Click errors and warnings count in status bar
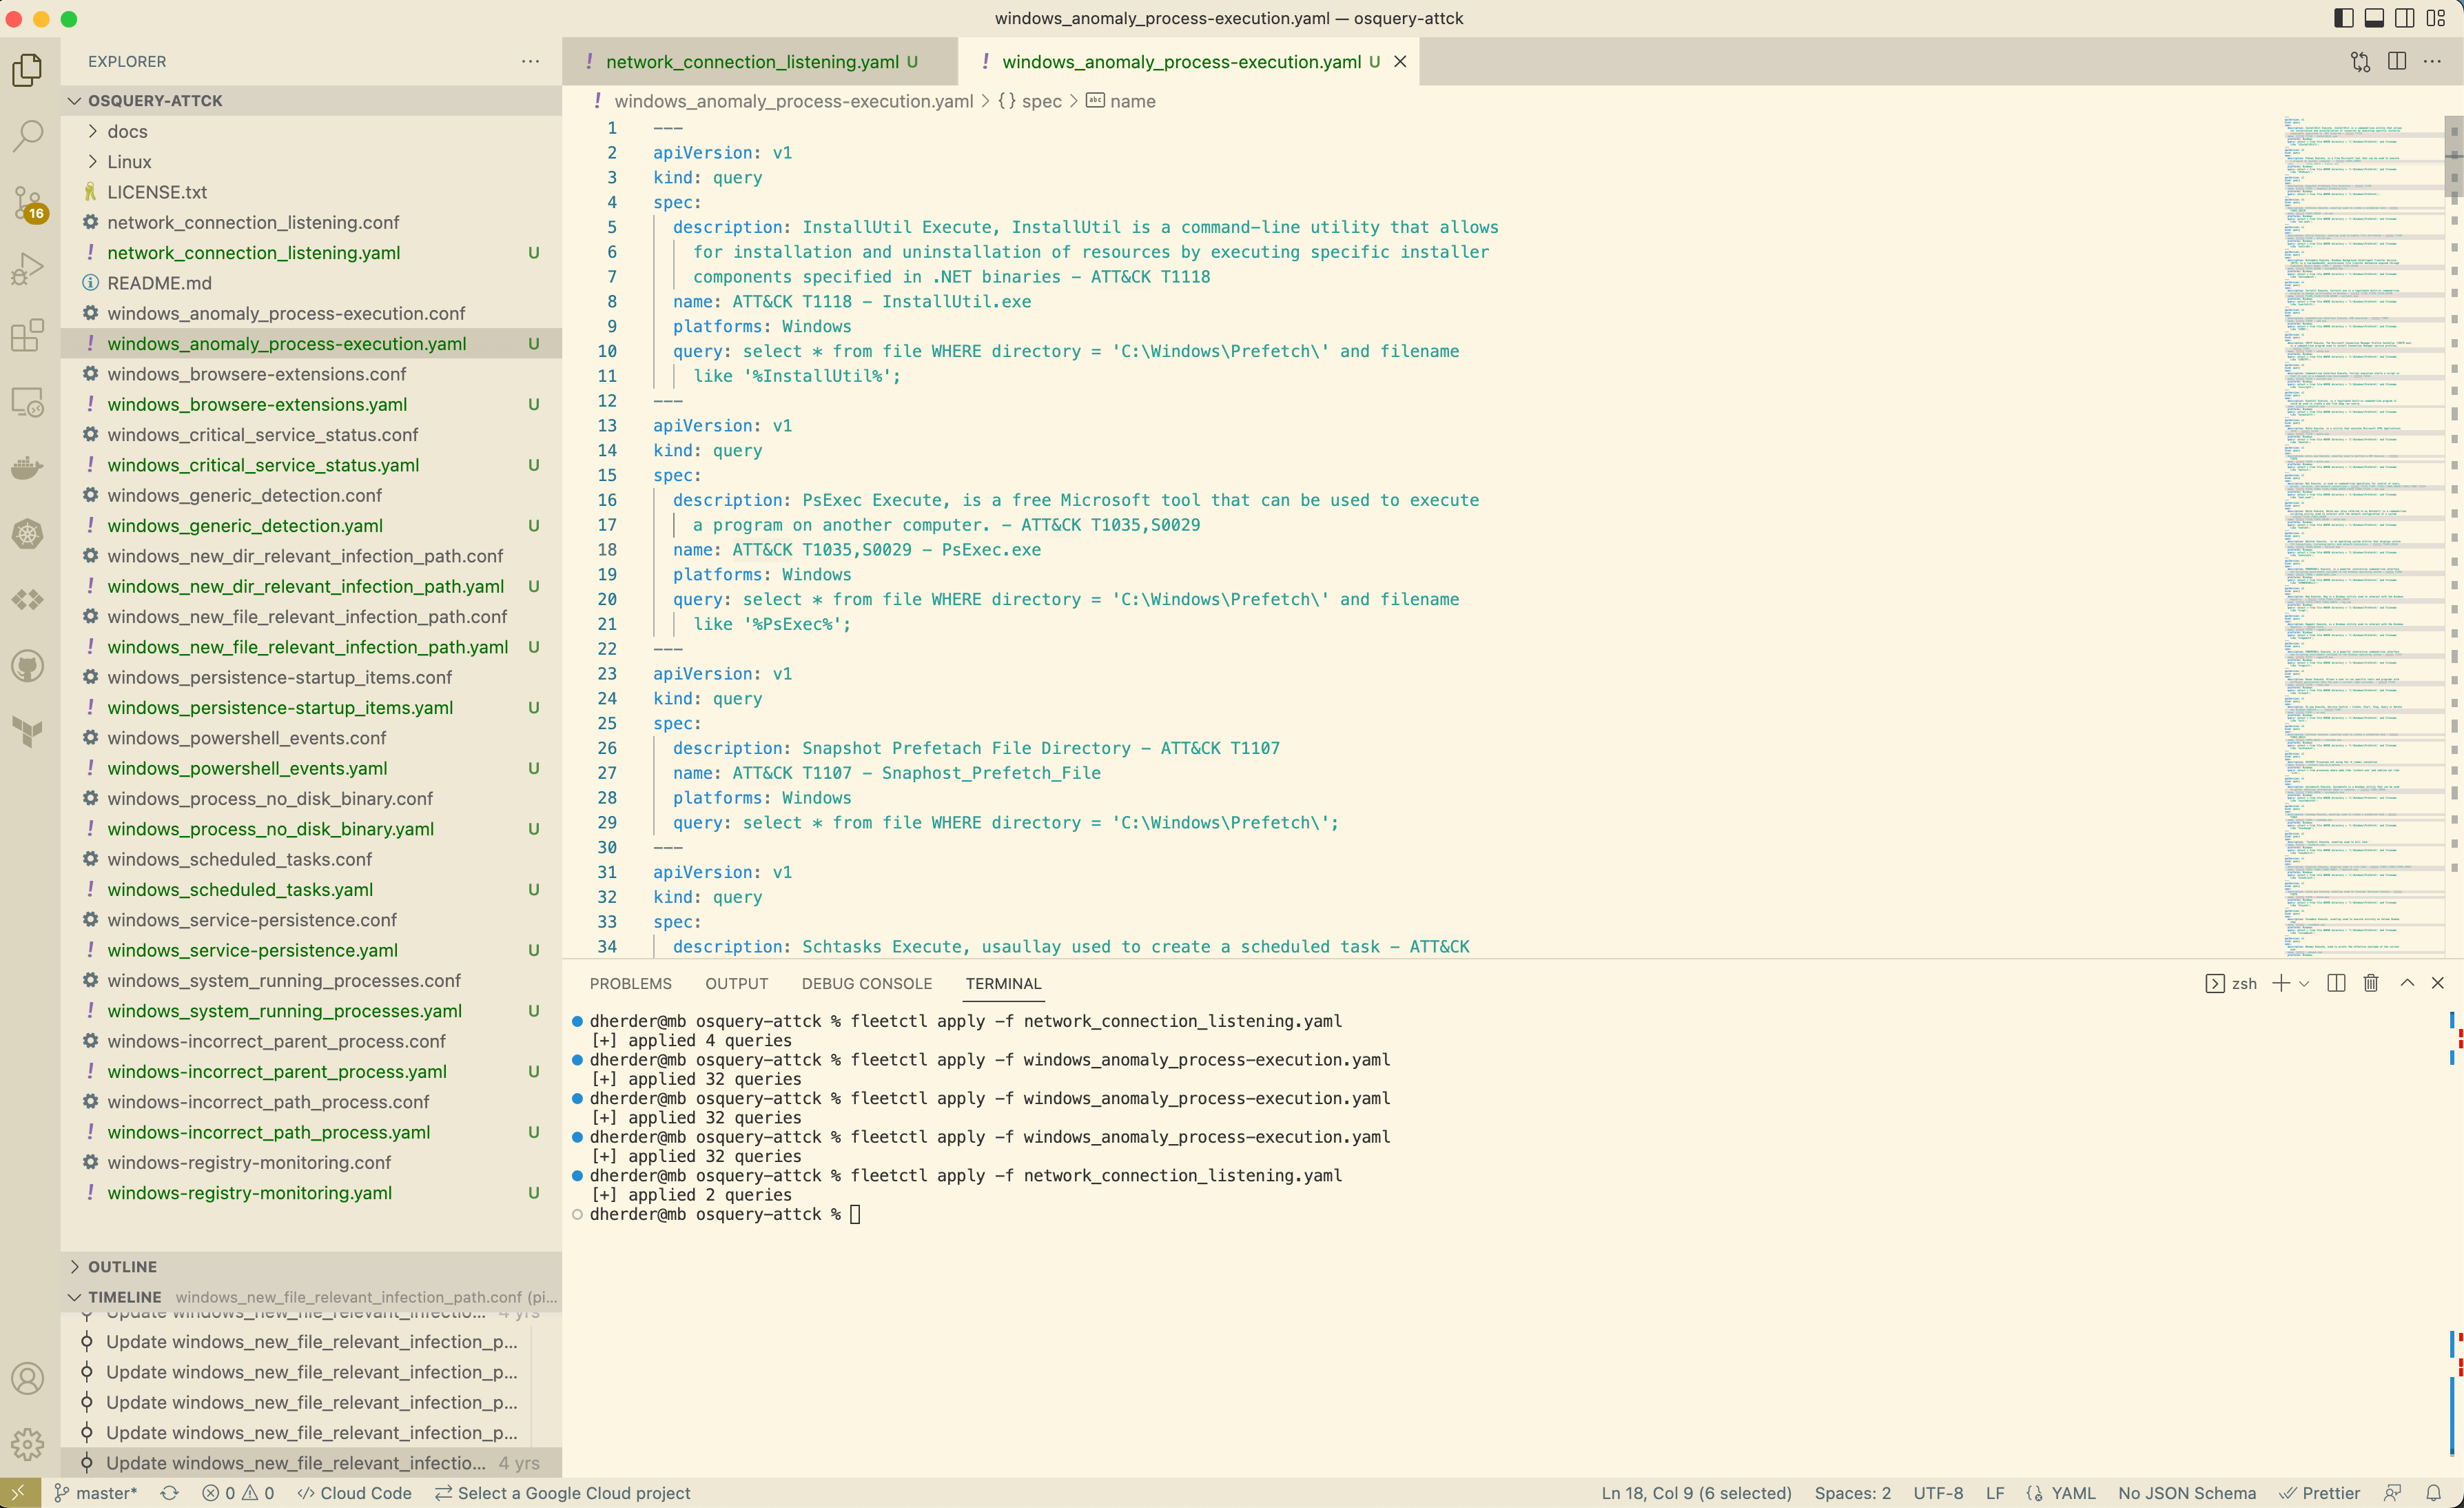Image resolution: width=2464 pixels, height=1508 pixels. tap(238, 1493)
